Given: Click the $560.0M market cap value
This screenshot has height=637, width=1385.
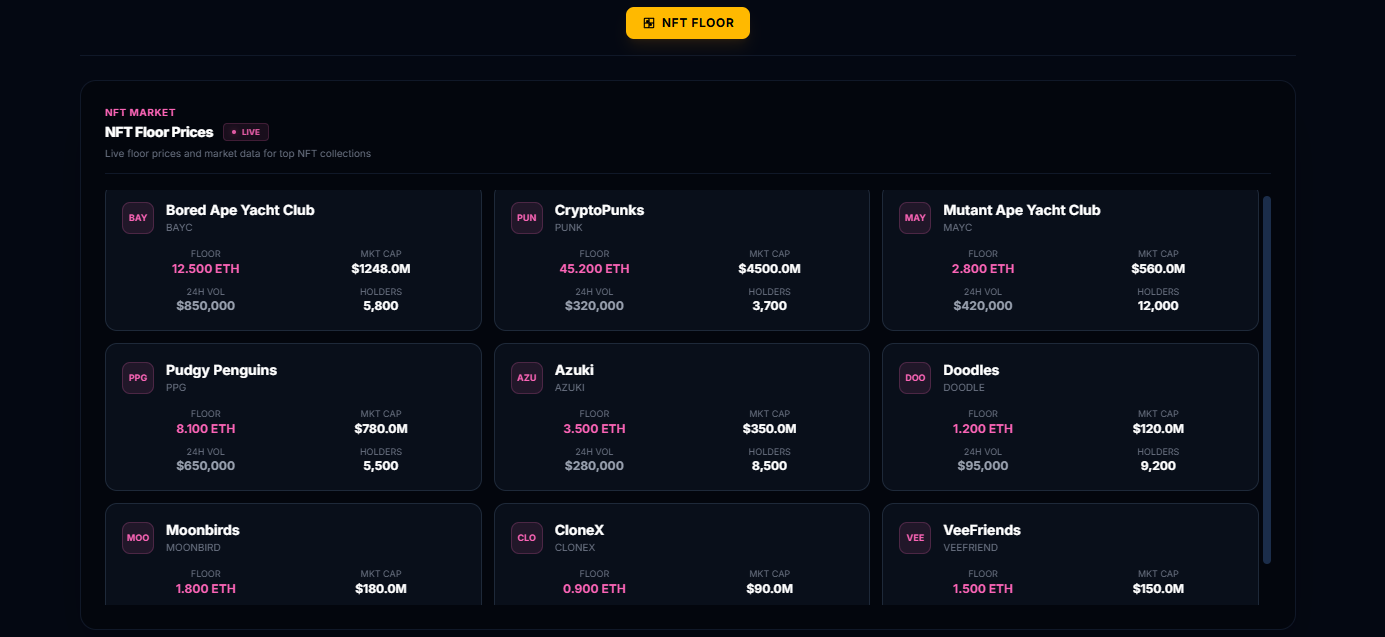Looking at the screenshot, I should (x=1158, y=269).
